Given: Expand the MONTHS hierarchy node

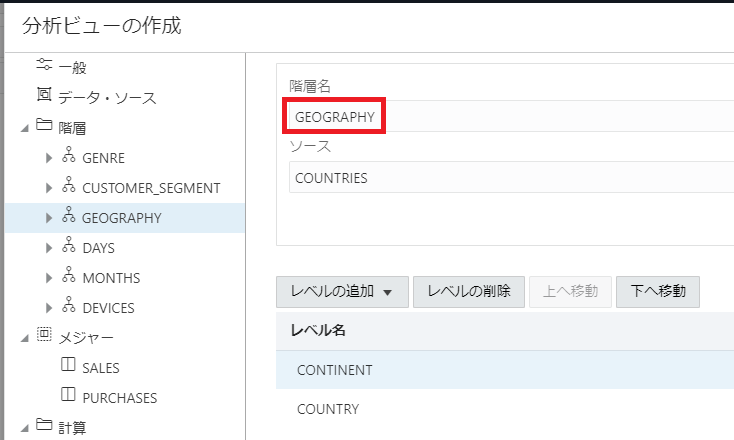Looking at the screenshot, I should (49, 278).
